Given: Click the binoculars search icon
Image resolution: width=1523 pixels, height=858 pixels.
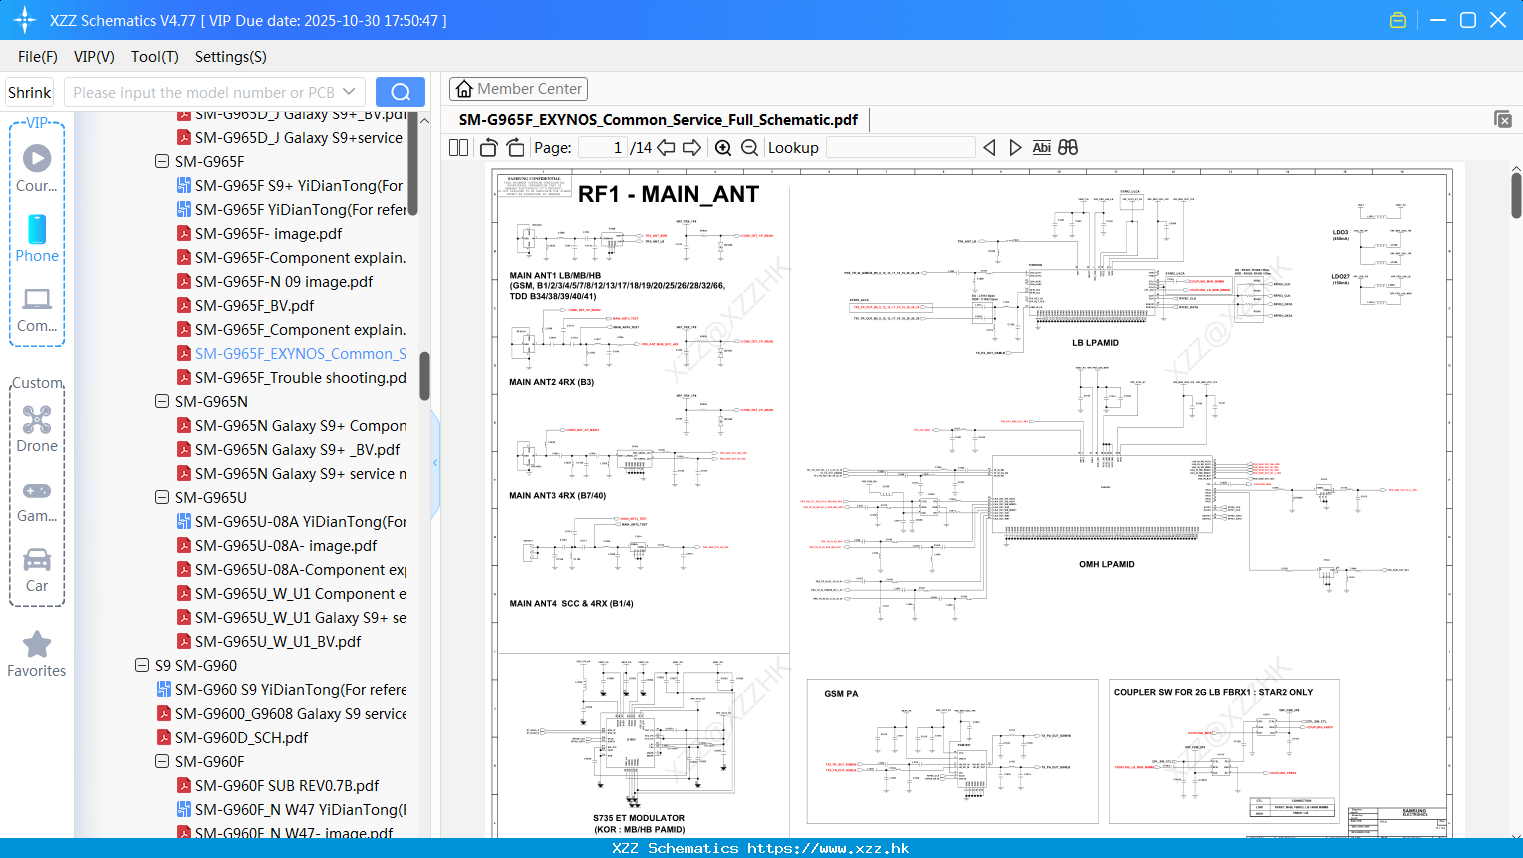Looking at the screenshot, I should (x=1068, y=147).
